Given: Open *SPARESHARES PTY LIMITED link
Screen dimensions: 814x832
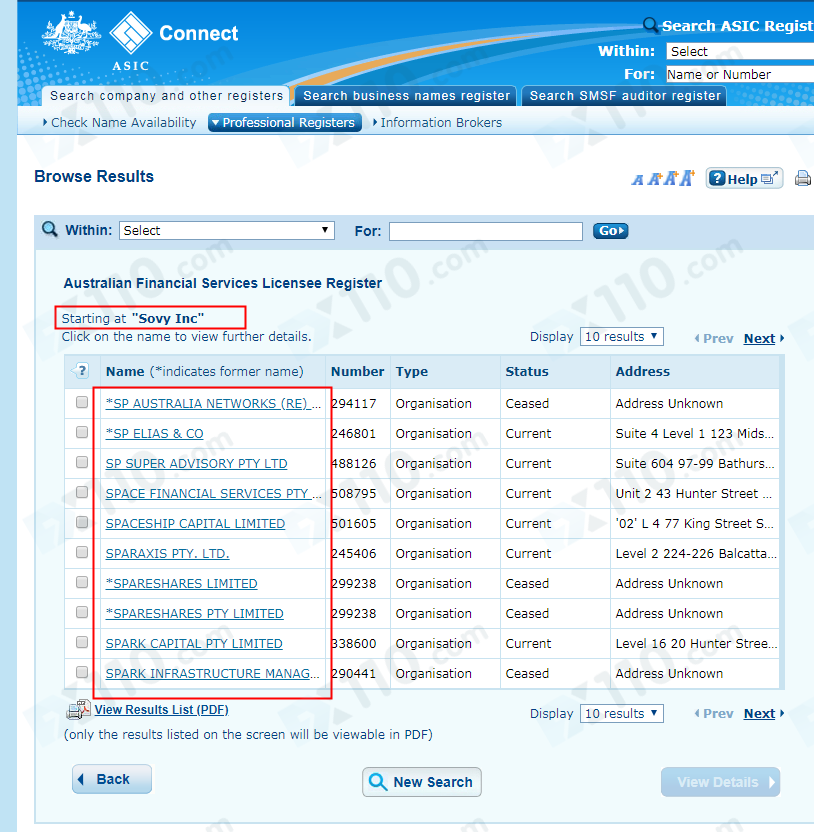Looking at the screenshot, I should [195, 613].
